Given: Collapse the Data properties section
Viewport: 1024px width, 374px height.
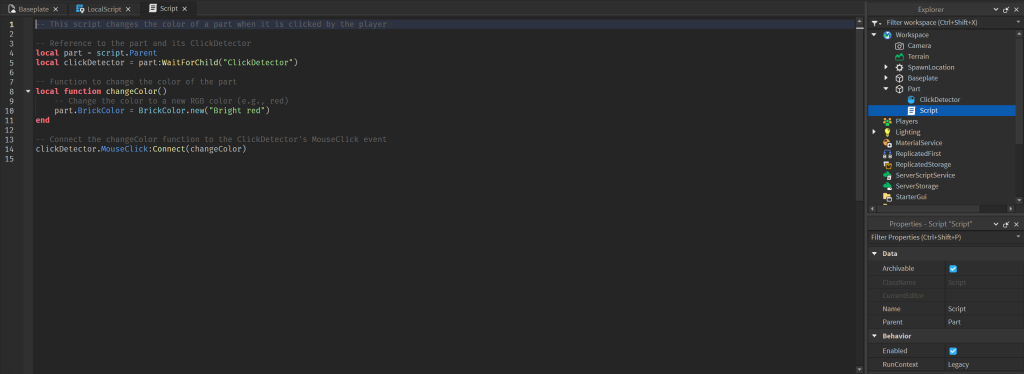Looking at the screenshot, I should click(874, 253).
